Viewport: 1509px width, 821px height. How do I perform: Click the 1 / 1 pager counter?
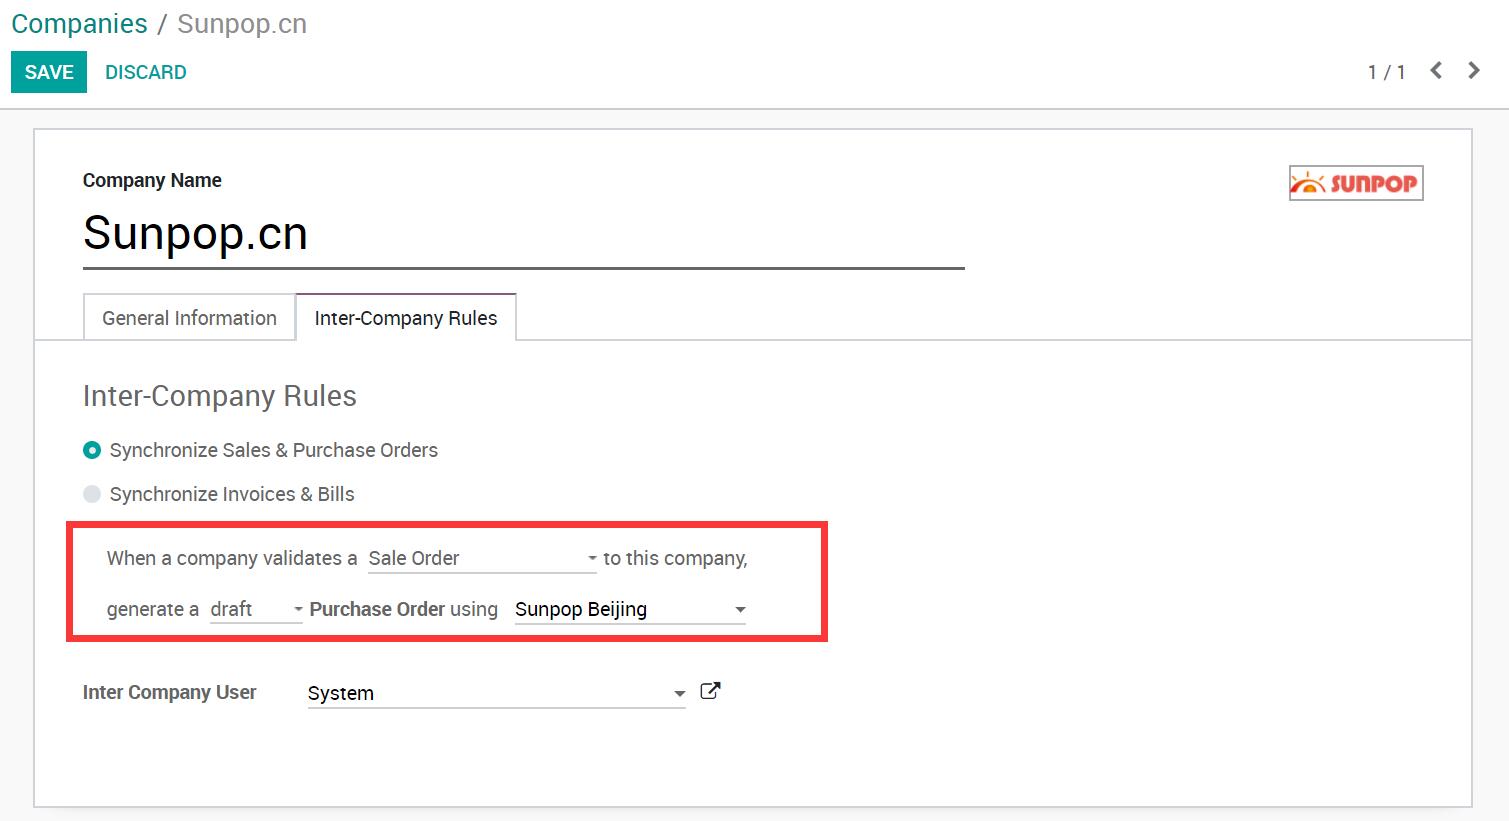point(1387,72)
